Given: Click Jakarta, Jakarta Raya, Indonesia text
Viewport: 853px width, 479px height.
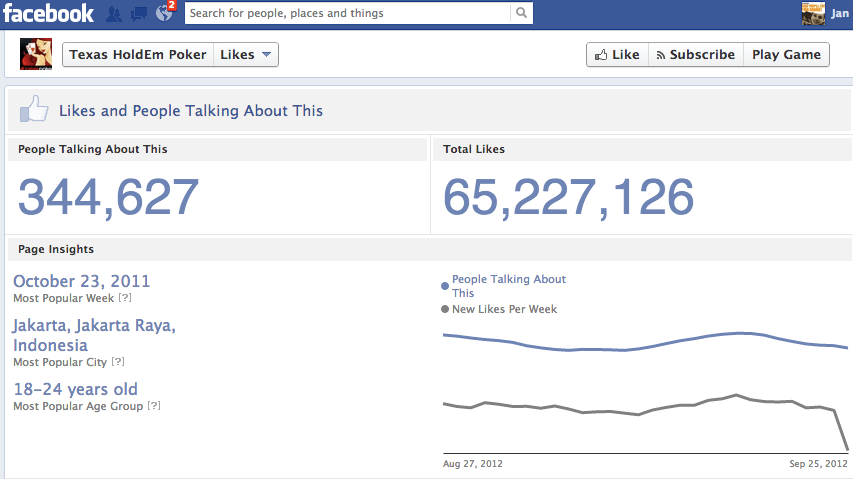Looking at the screenshot, I should click(94, 335).
